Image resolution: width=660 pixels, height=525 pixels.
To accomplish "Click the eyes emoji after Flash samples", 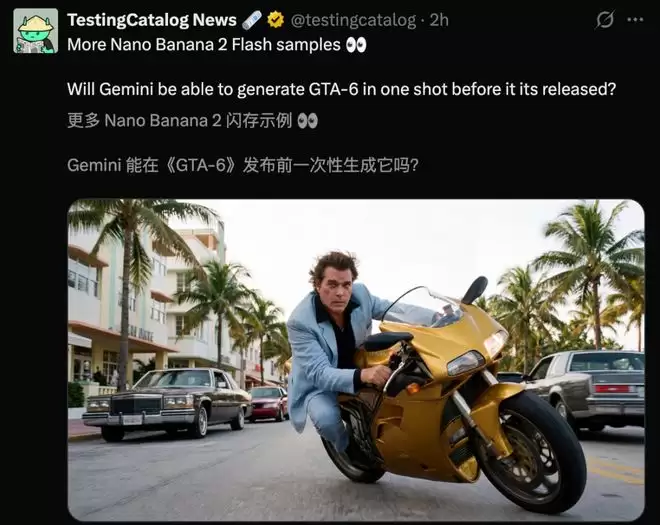I will tap(356, 45).
